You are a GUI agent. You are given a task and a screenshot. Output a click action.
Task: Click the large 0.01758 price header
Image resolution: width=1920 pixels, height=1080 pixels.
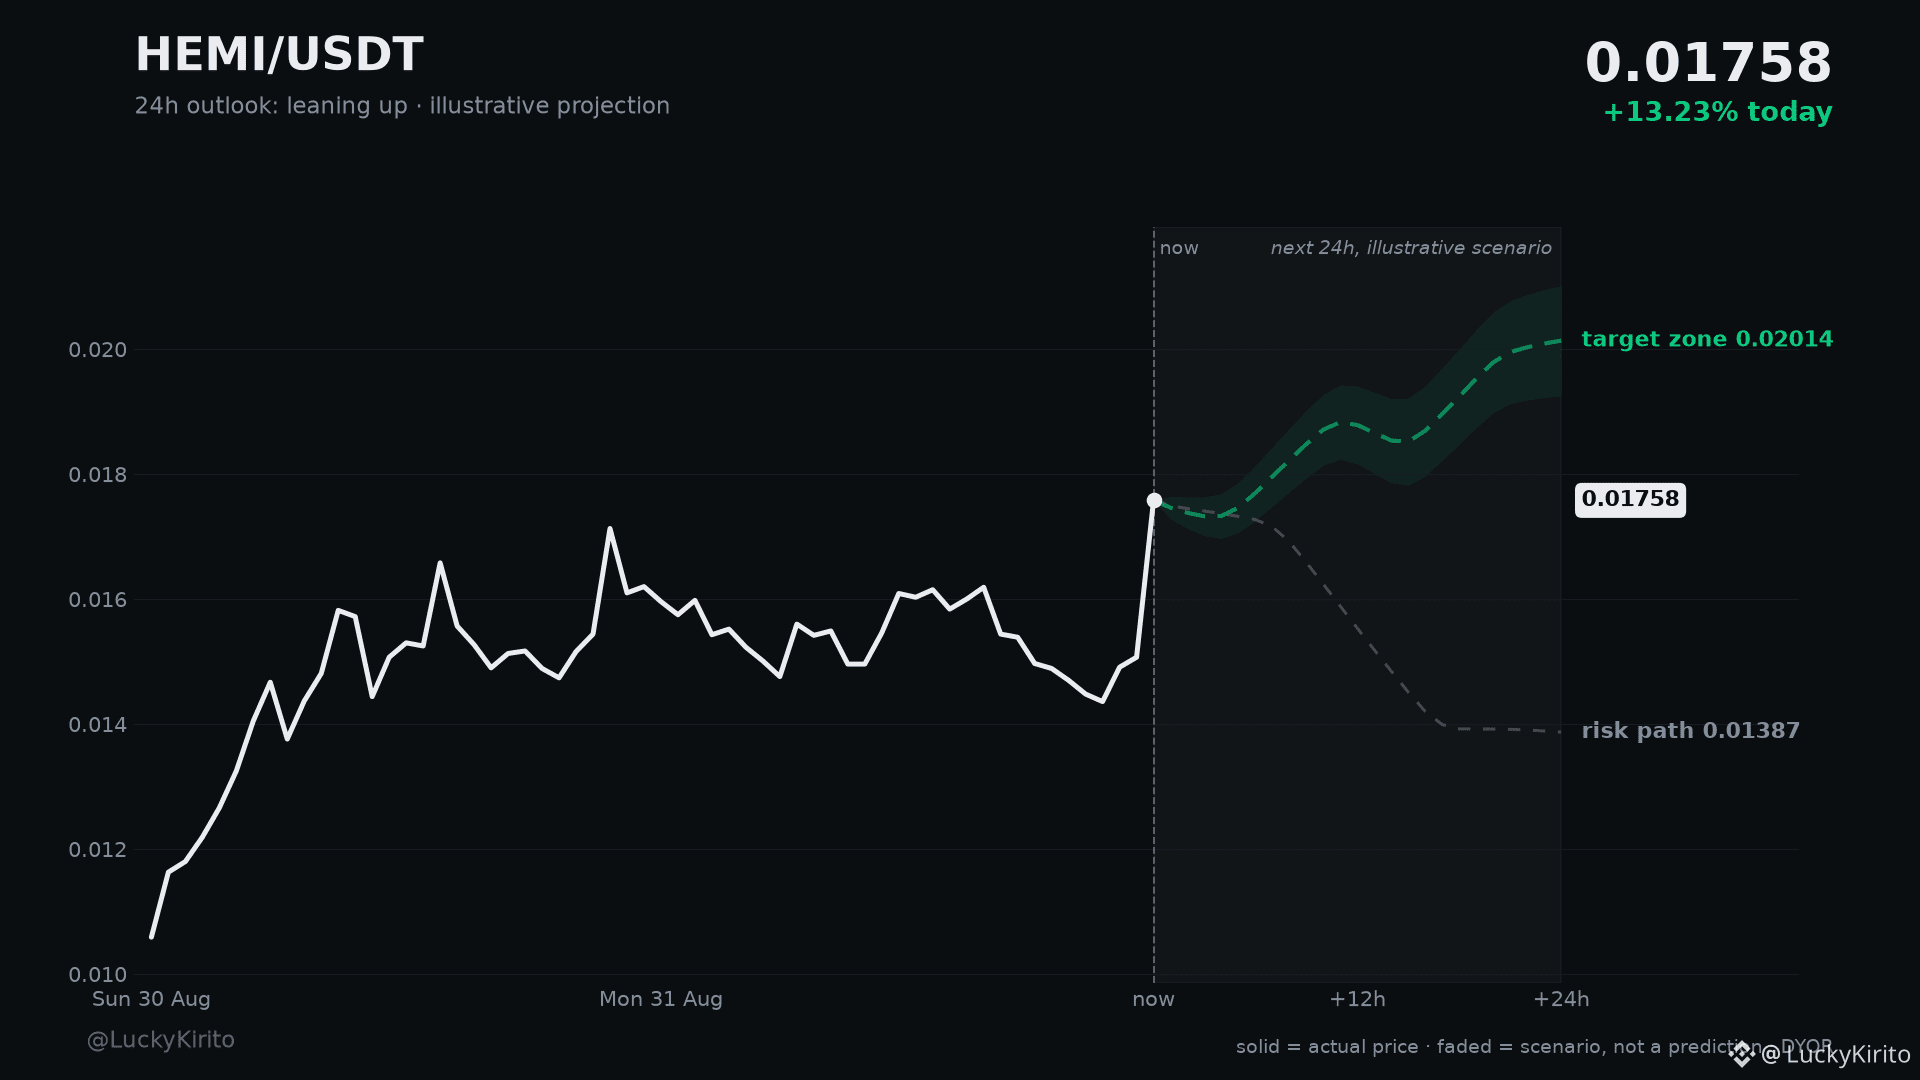tap(1708, 63)
